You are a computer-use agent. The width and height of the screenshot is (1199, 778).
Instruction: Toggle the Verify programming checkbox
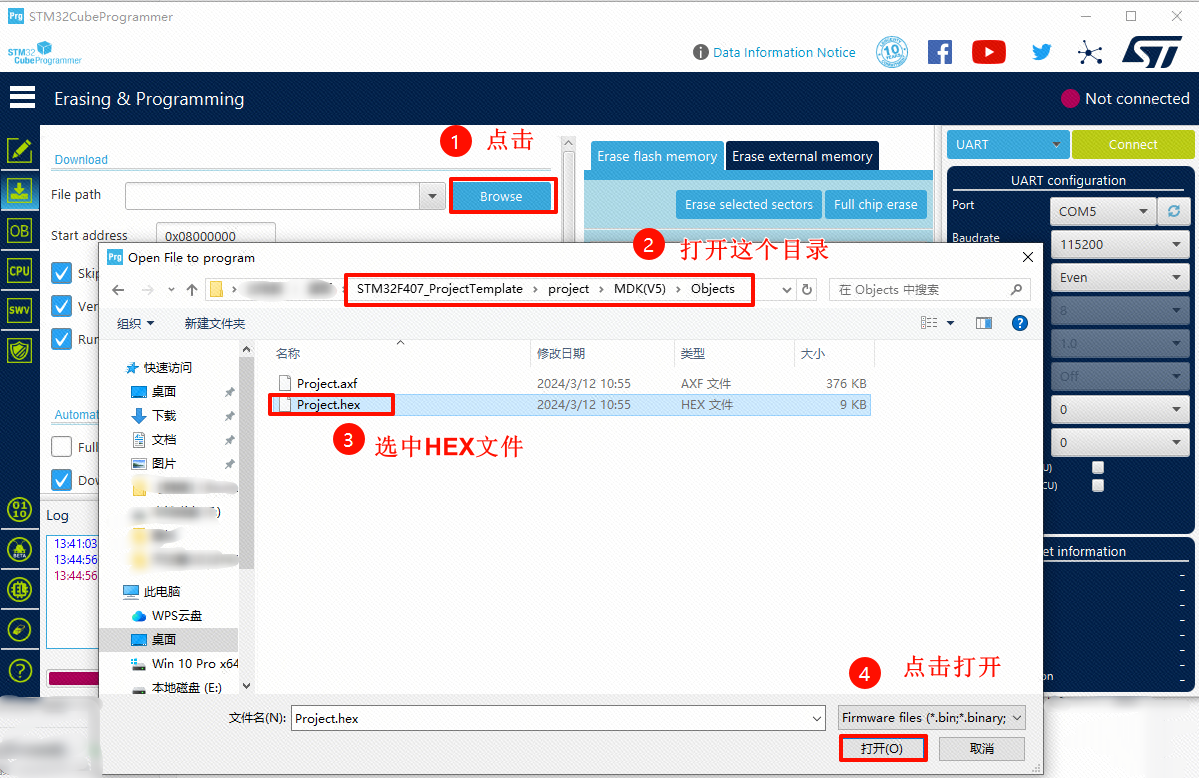(x=61, y=306)
